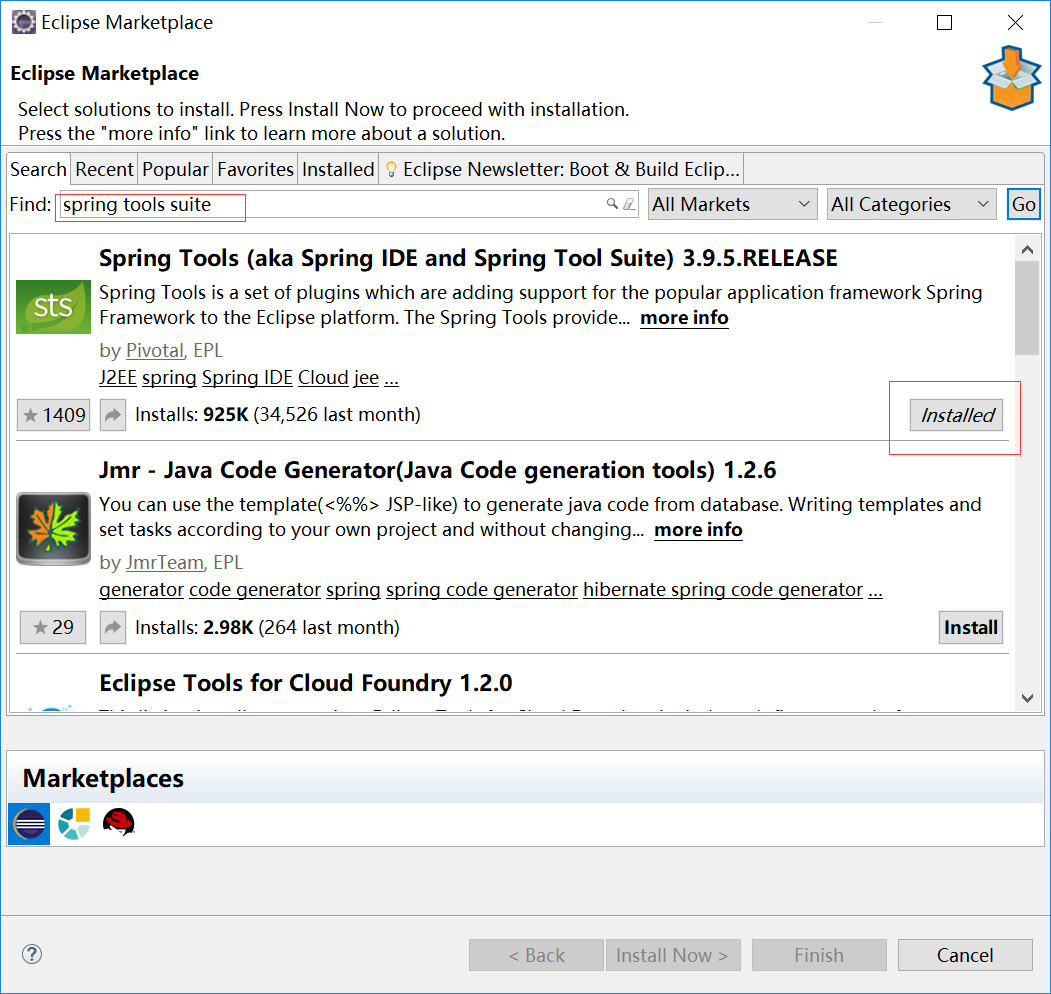Open the All Markets dropdown
This screenshot has width=1051, height=994.
[x=733, y=204]
